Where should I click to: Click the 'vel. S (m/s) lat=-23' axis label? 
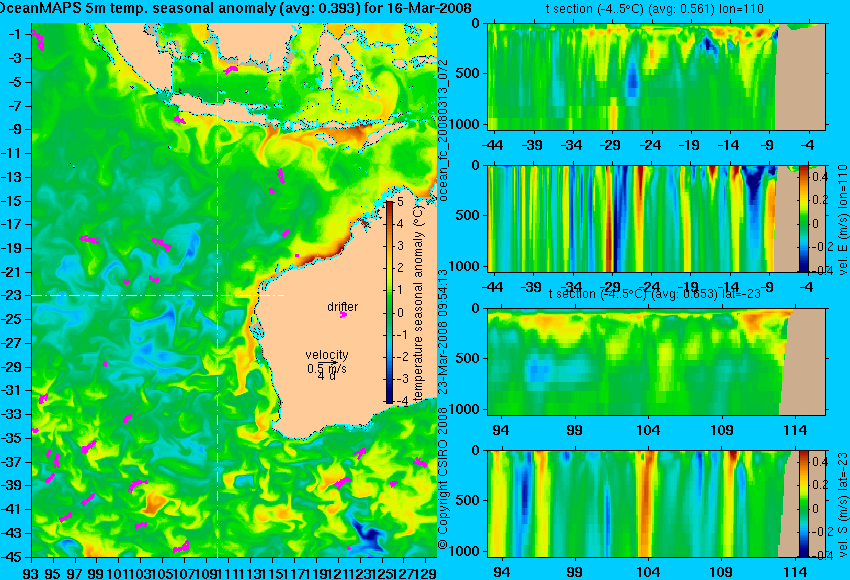click(842, 505)
